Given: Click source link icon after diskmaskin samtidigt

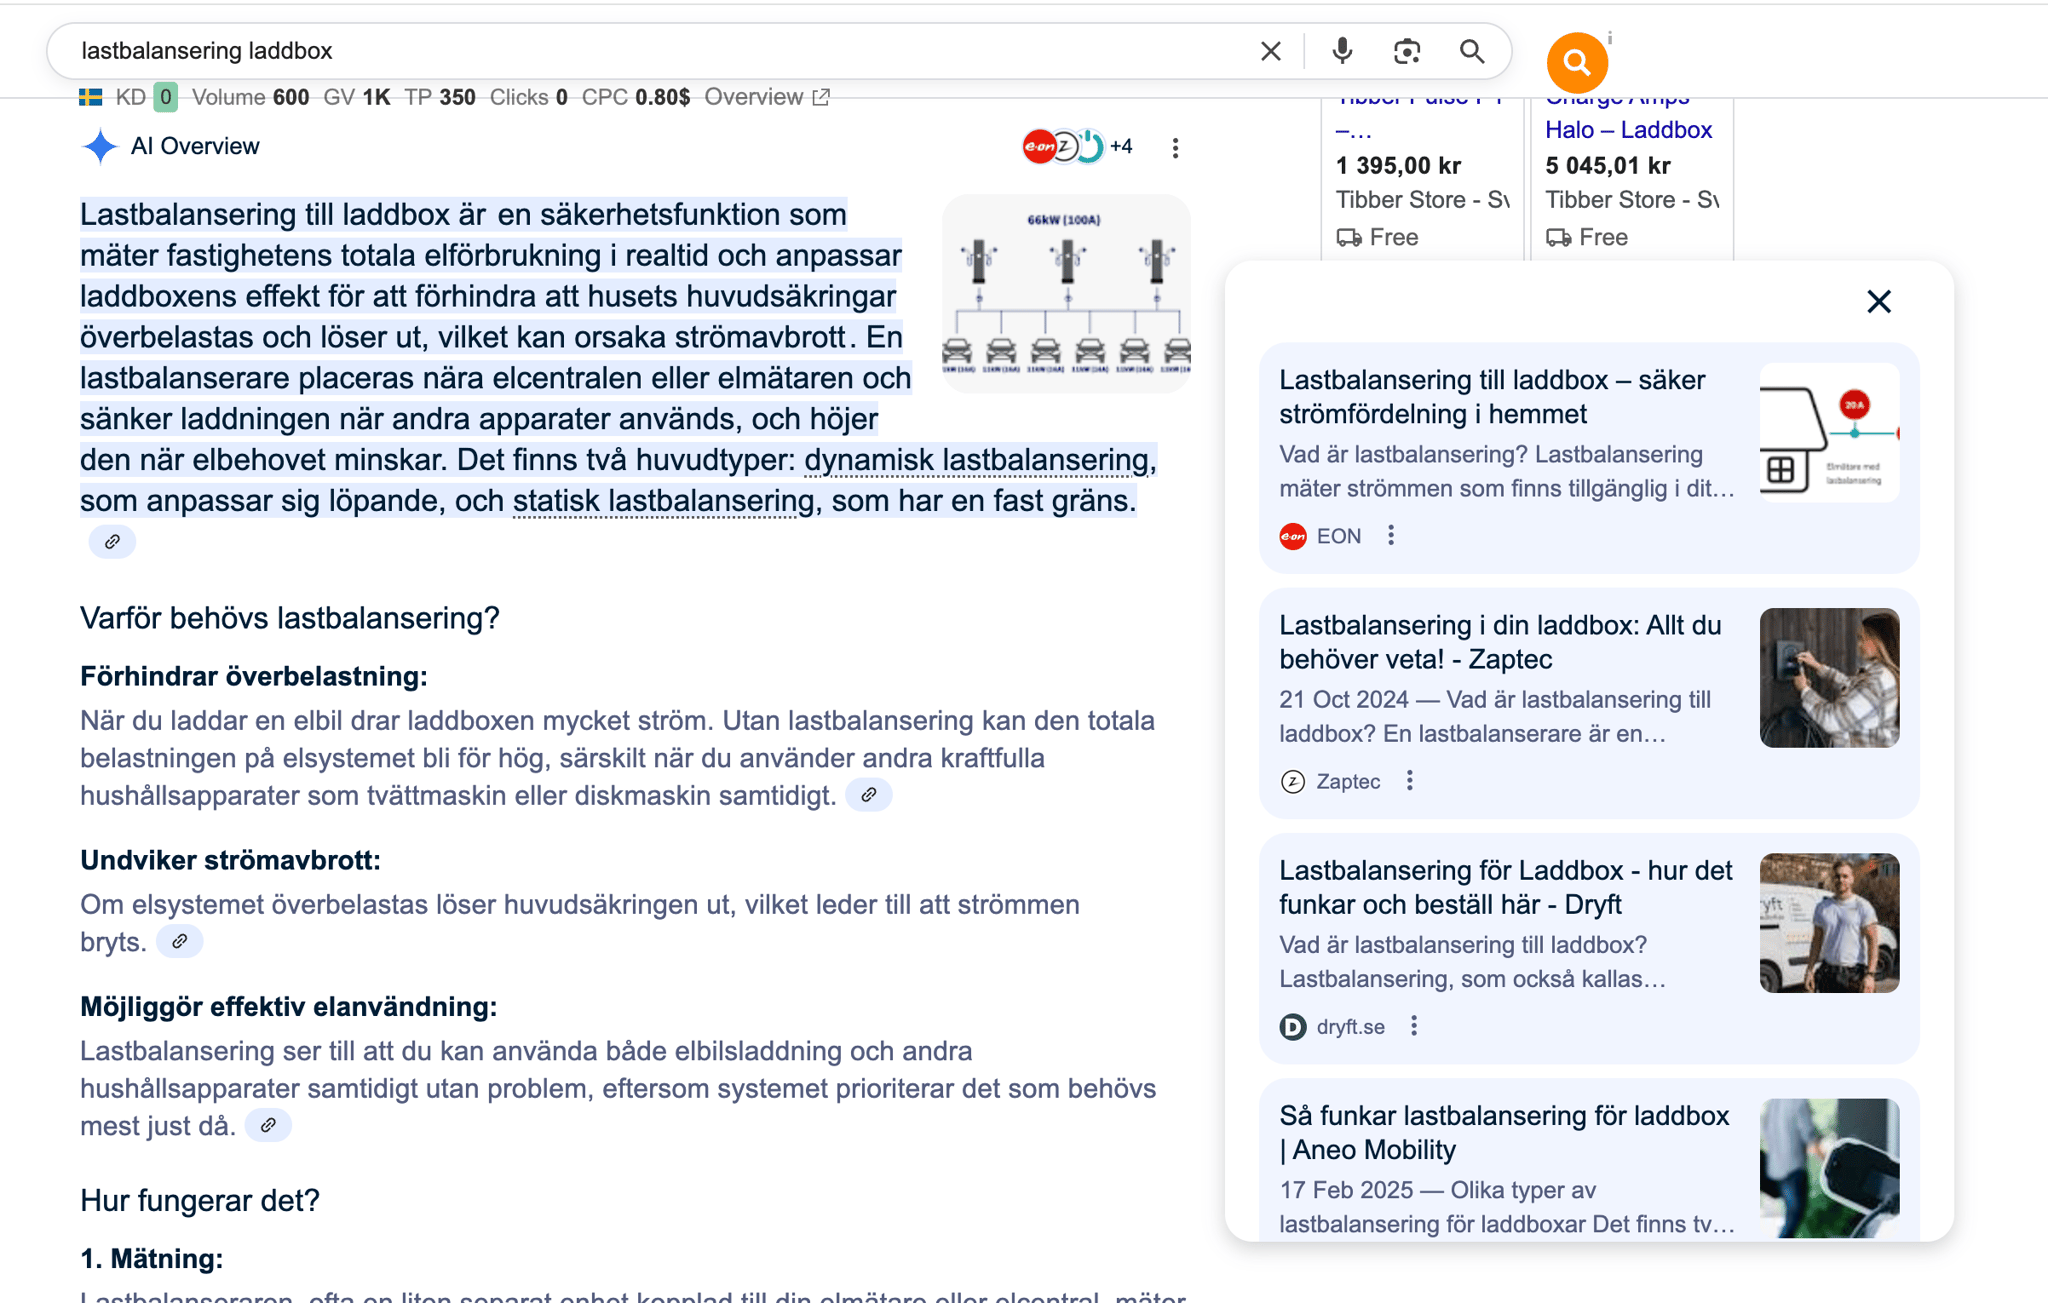Looking at the screenshot, I should 869,795.
